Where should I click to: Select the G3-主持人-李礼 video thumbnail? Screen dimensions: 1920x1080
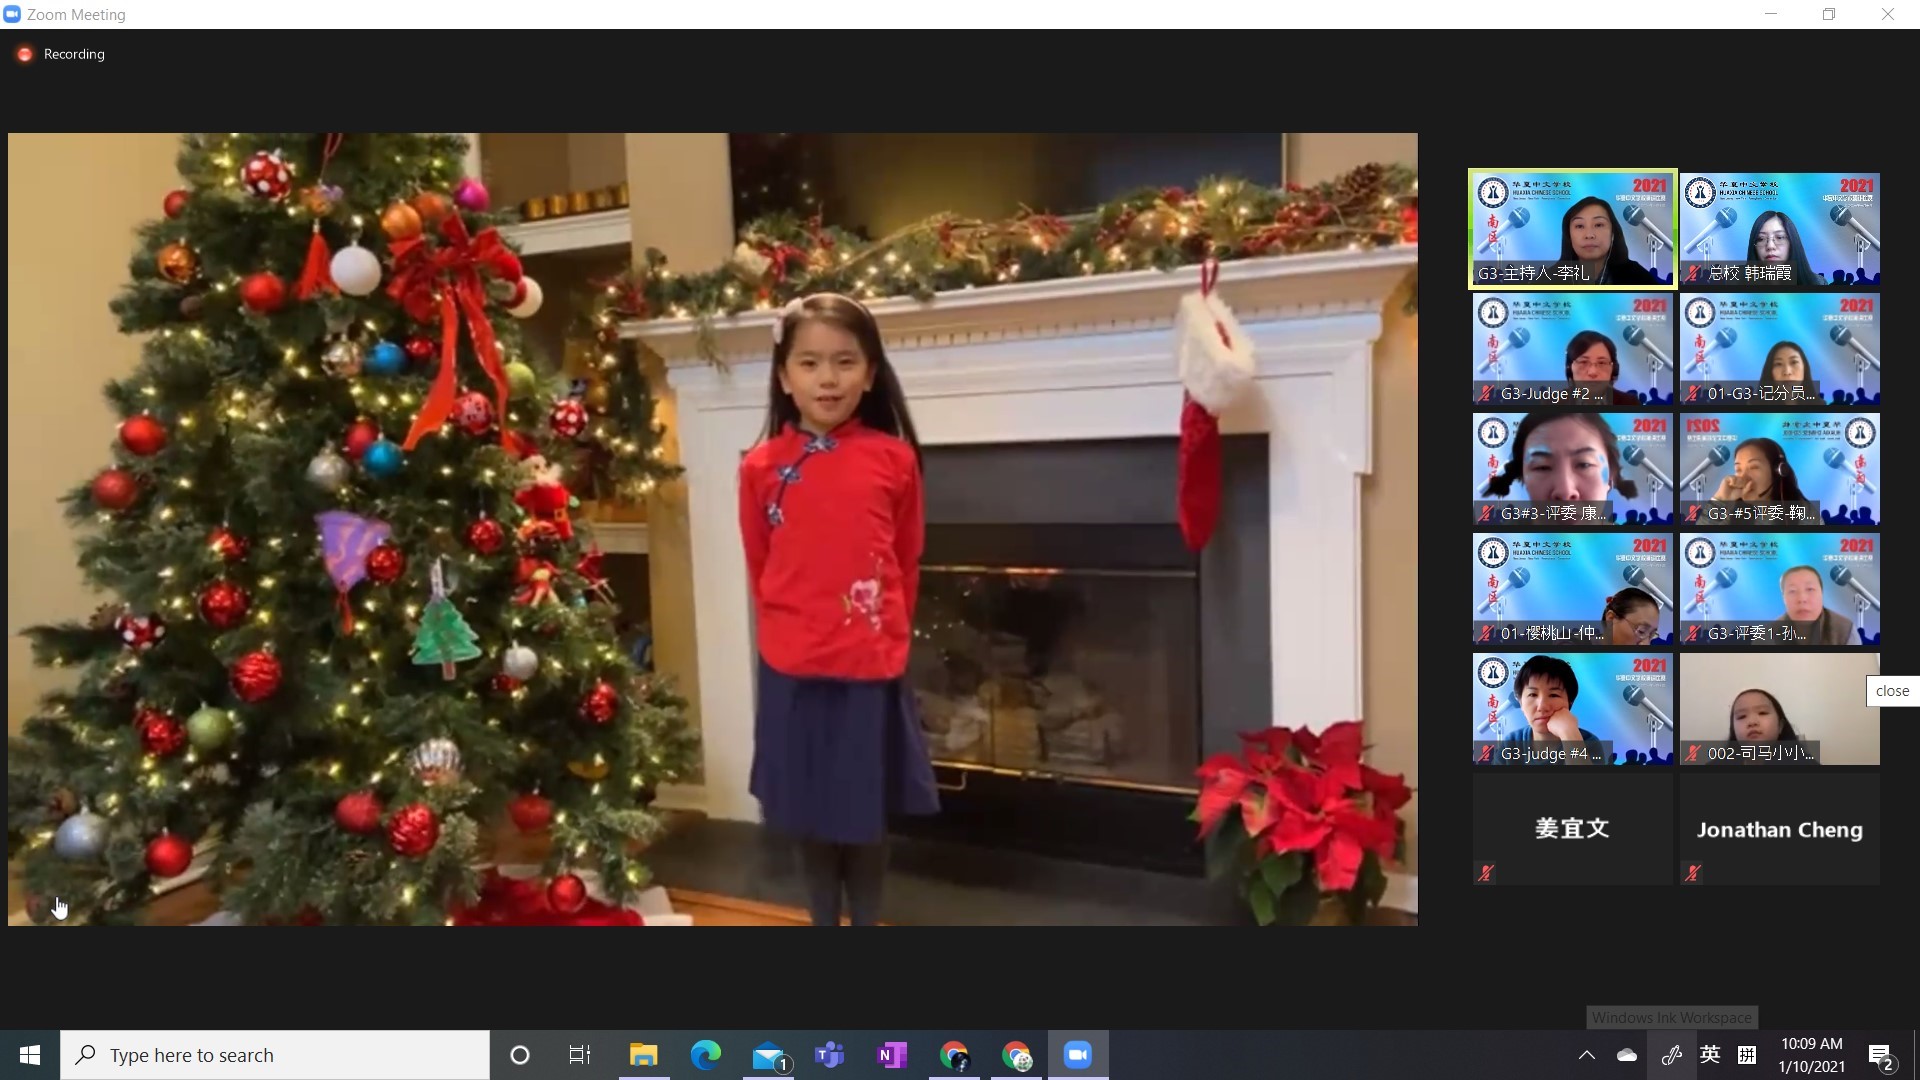point(1572,229)
